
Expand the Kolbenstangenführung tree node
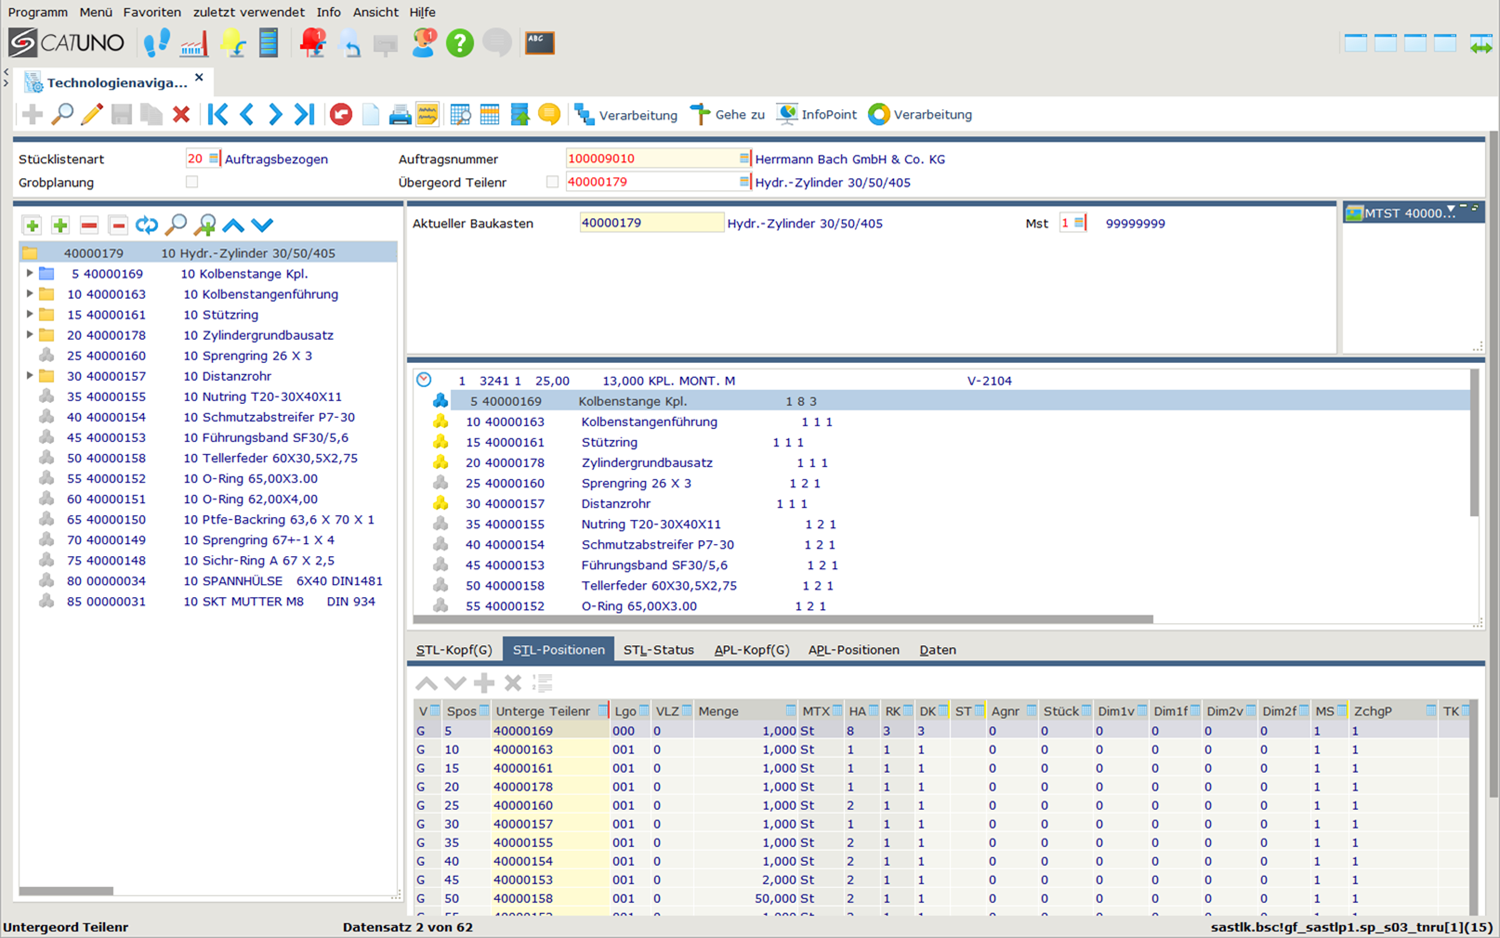[x=30, y=294]
